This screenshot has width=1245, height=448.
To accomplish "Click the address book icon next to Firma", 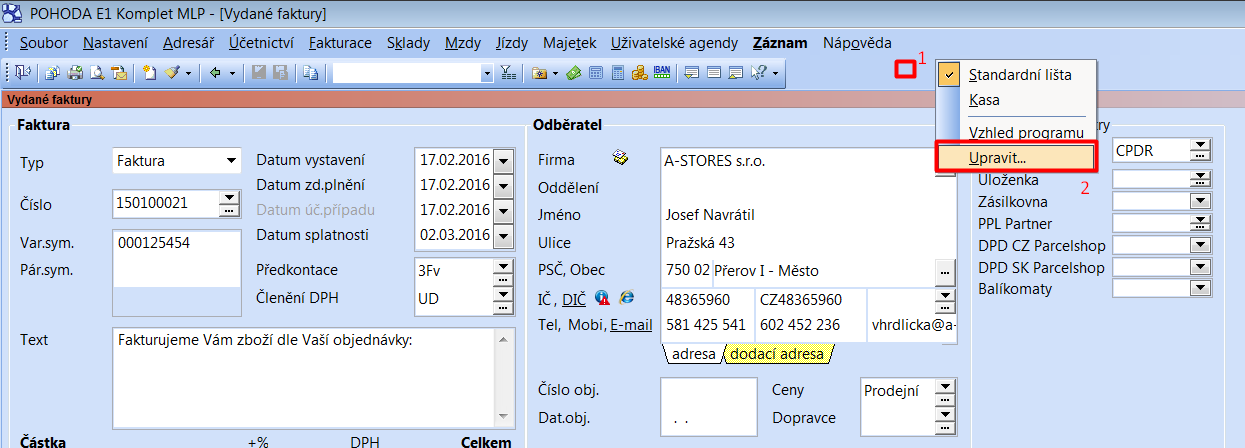I will point(620,158).
